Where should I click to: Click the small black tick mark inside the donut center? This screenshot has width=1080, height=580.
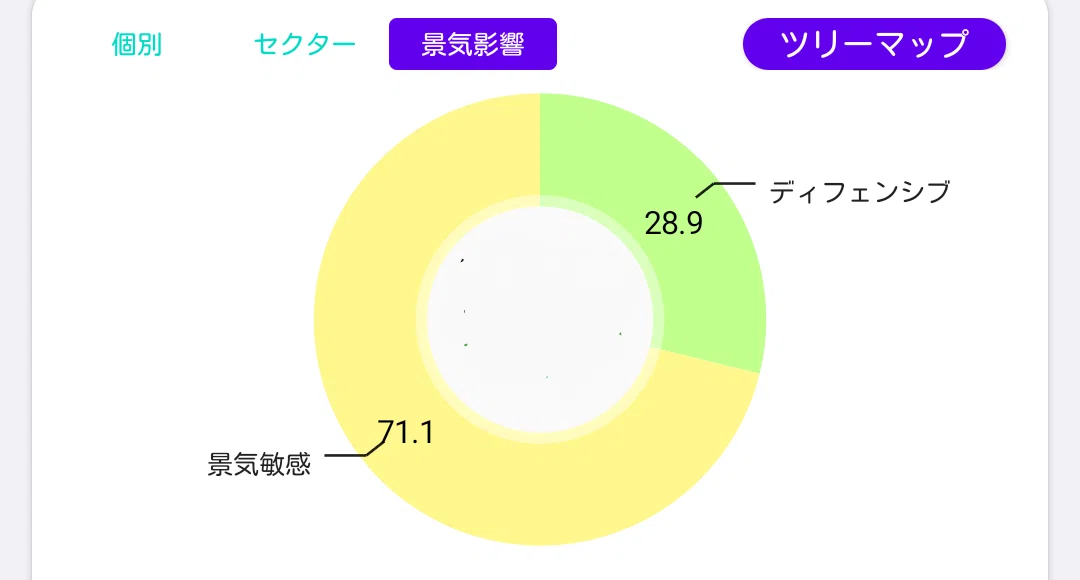pyautogui.click(x=462, y=260)
